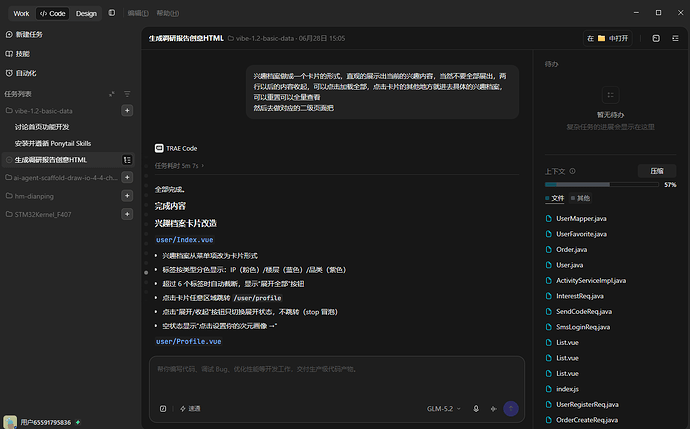
Task: Open the user/Profile.vue file link
Action: tap(188, 341)
